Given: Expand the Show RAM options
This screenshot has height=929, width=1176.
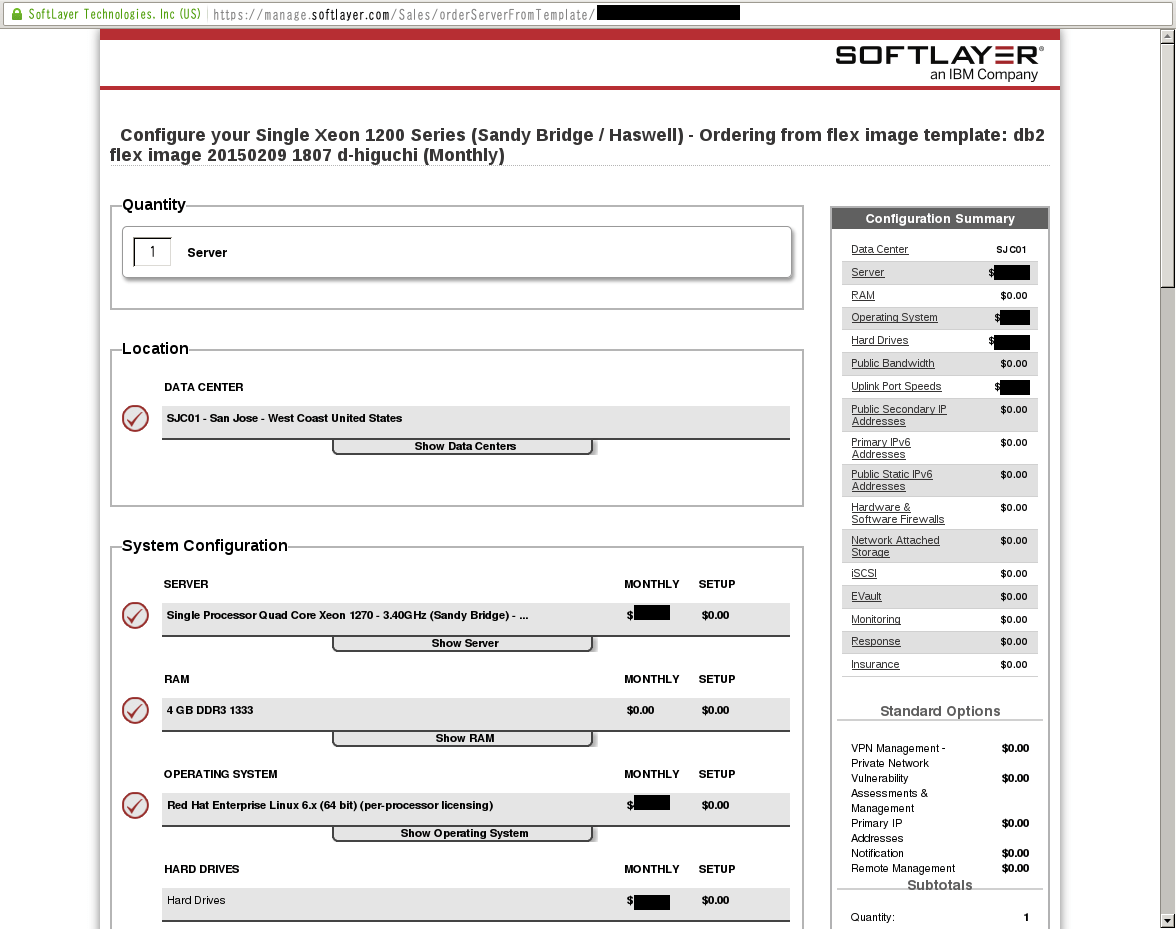Looking at the screenshot, I should click(463, 739).
